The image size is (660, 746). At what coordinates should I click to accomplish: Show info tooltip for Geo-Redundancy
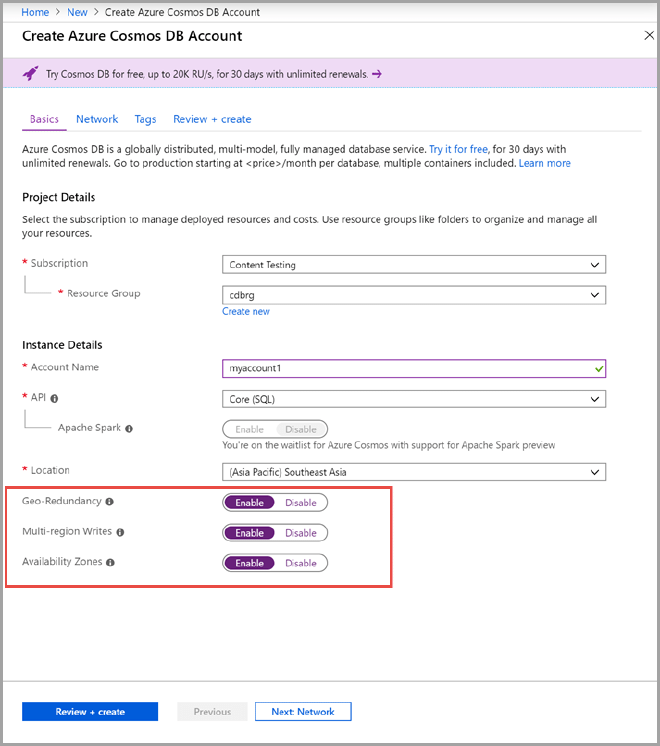point(109,501)
